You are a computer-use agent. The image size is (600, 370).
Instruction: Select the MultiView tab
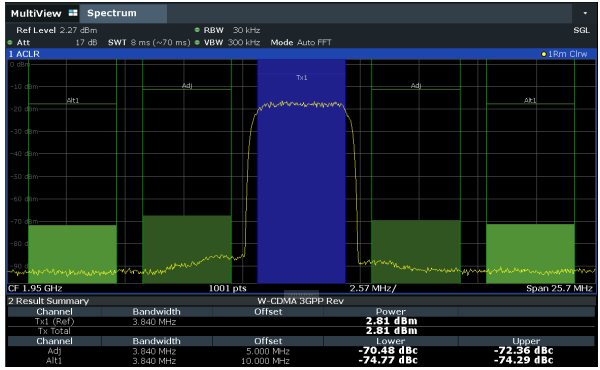click(36, 13)
